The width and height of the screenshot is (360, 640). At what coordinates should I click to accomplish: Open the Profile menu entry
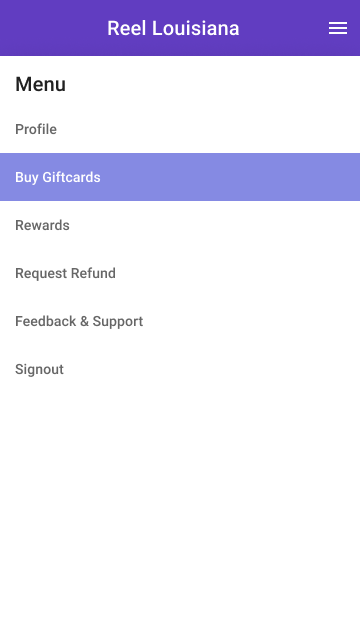(180, 129)
